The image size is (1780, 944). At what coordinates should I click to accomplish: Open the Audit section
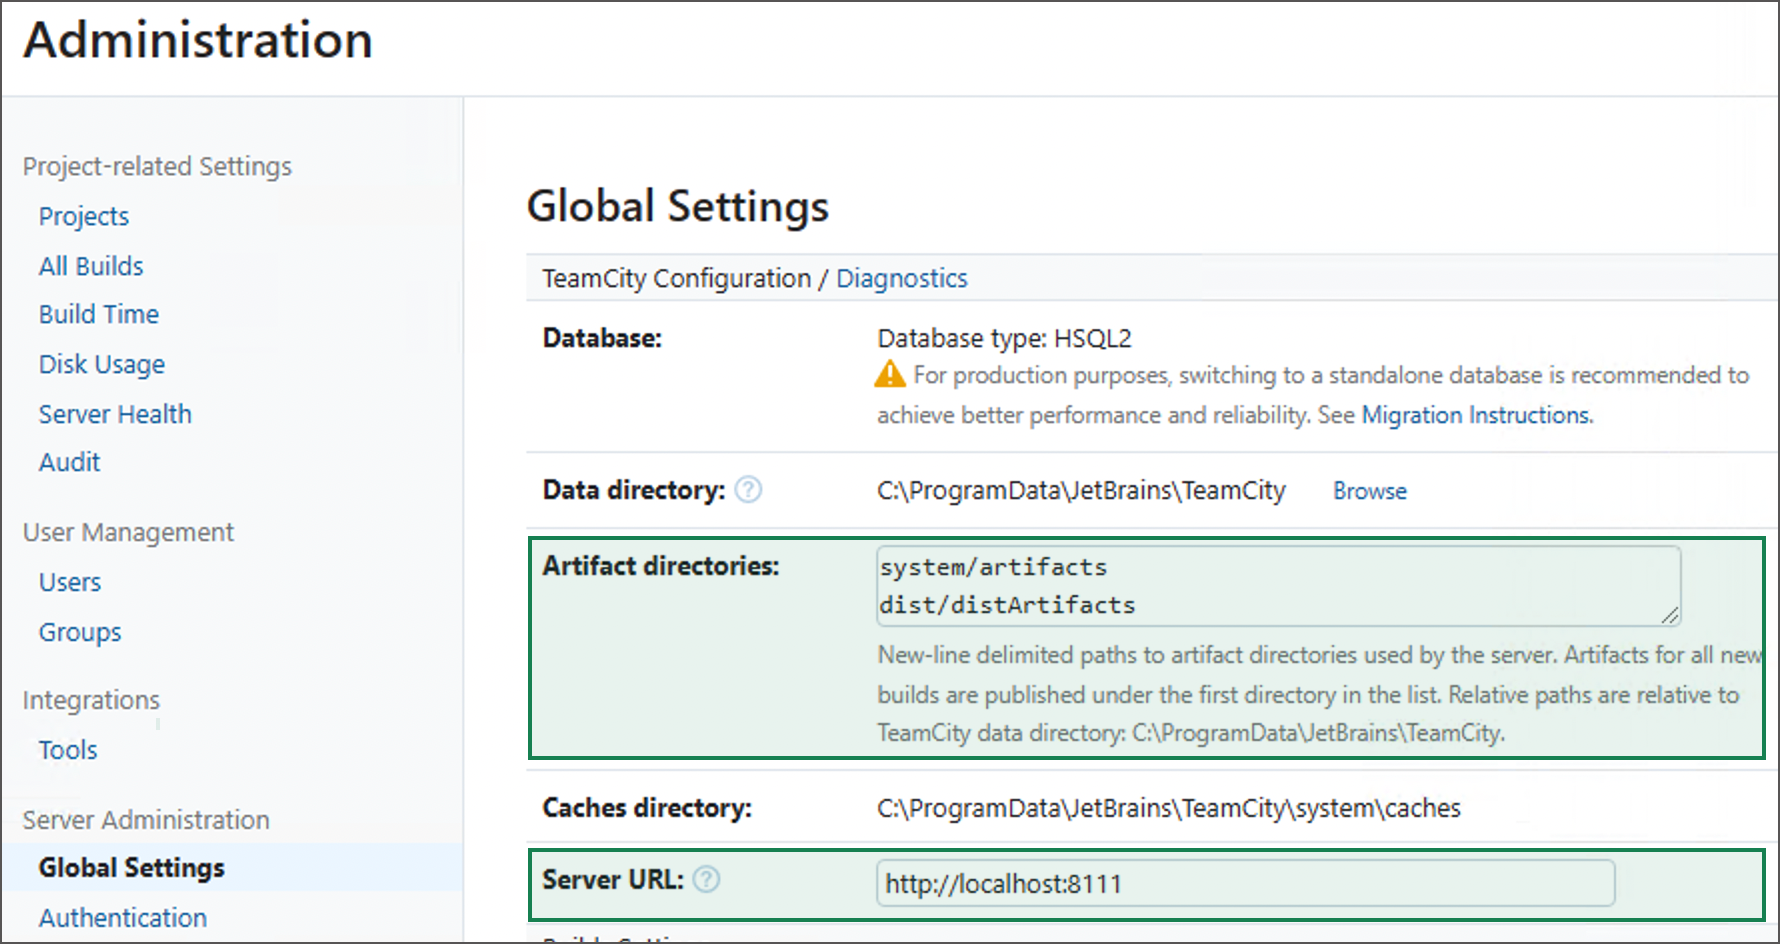coord(69,461)
